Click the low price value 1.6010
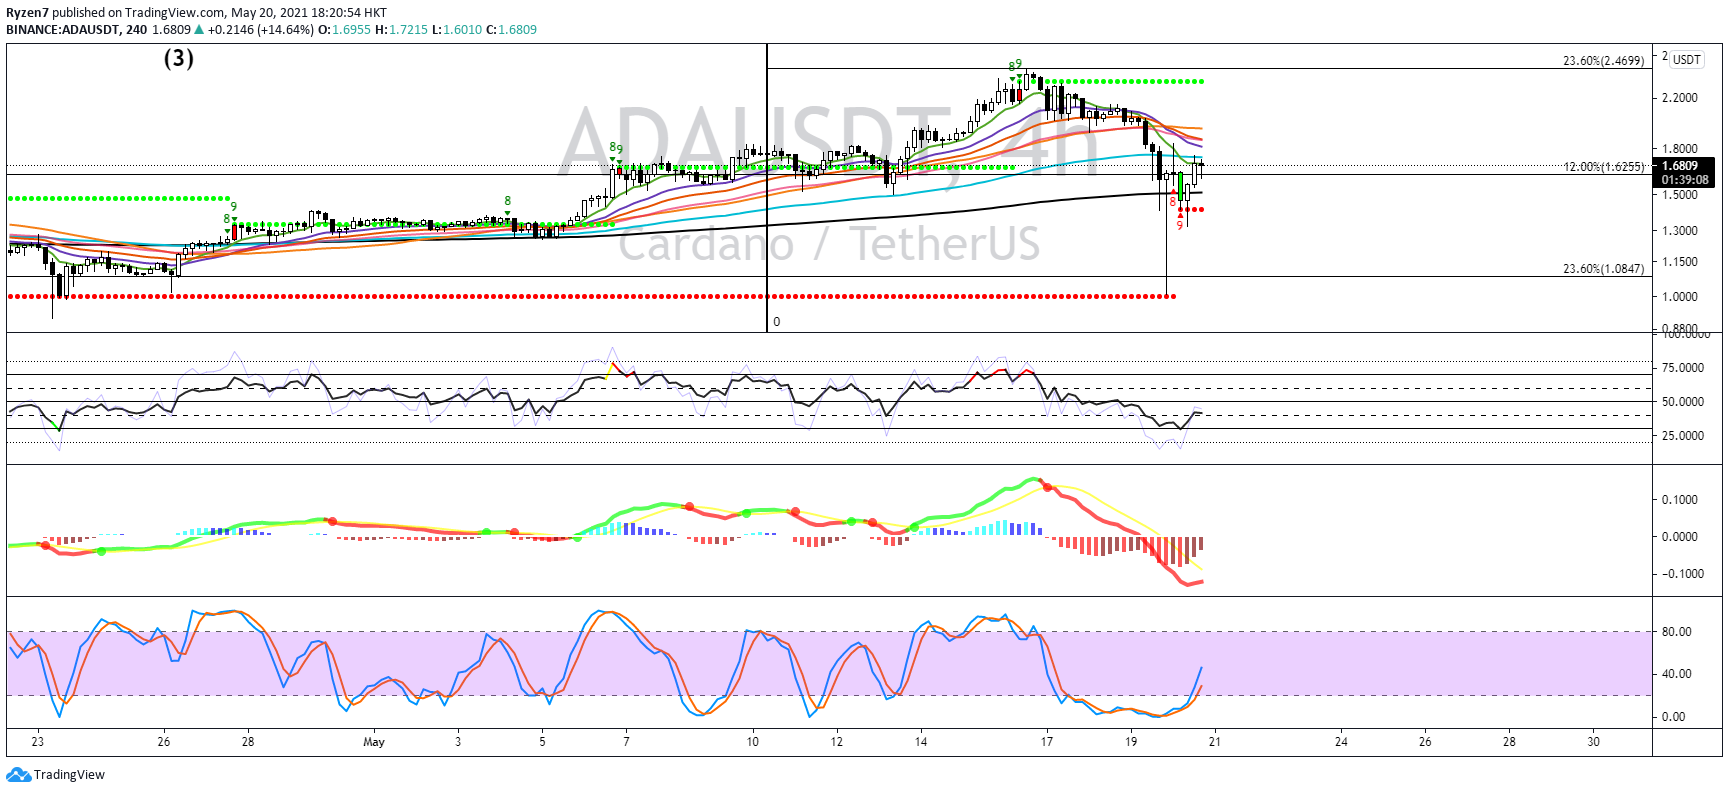Viewport: 1729px width, 793px height. pos(462,30)
